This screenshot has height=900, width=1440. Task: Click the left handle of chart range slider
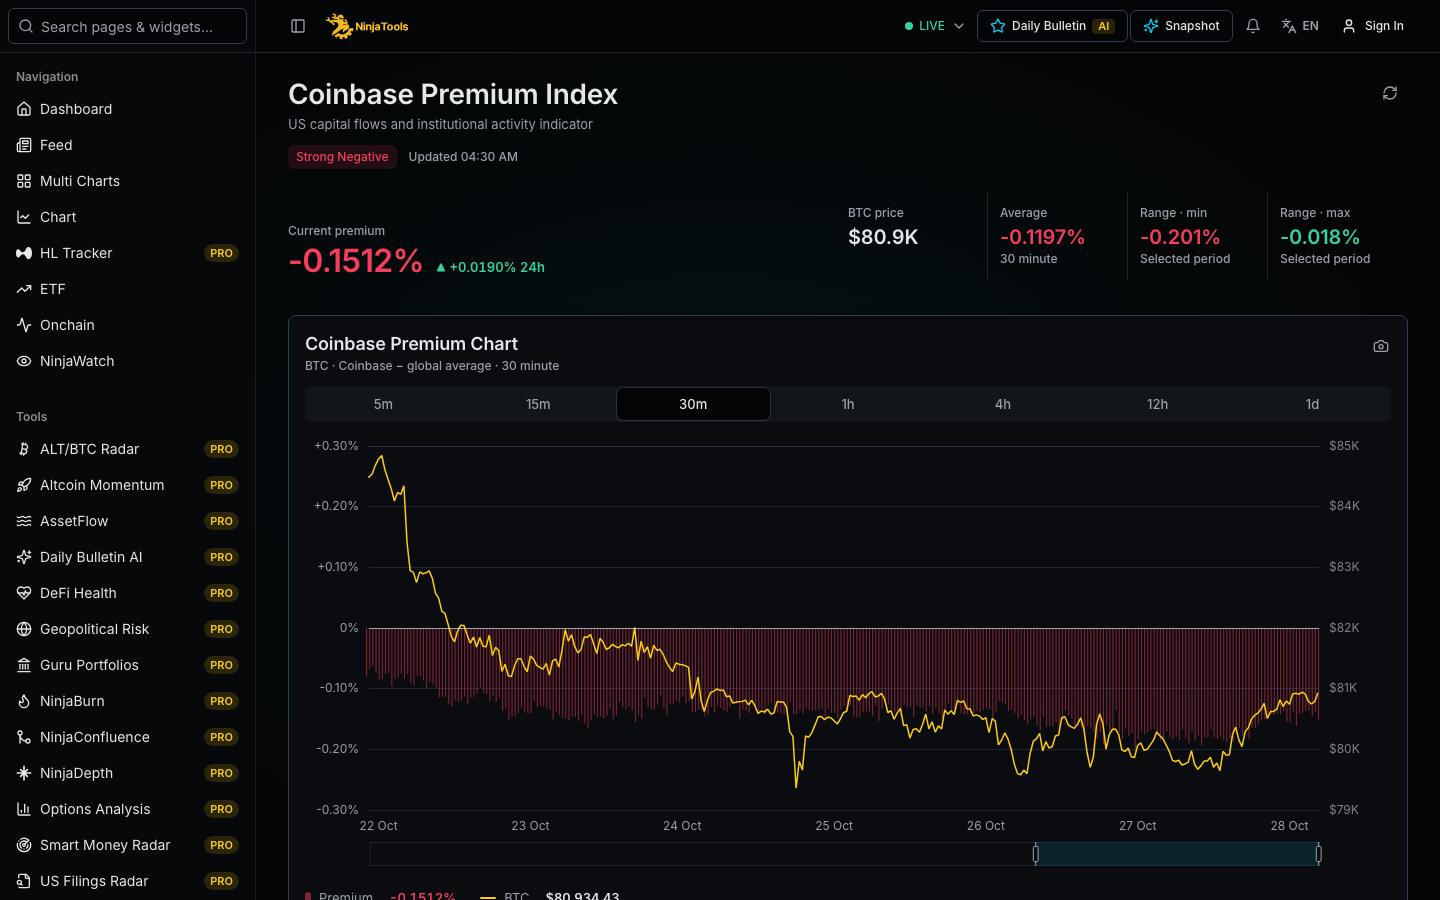(1036, 853)
